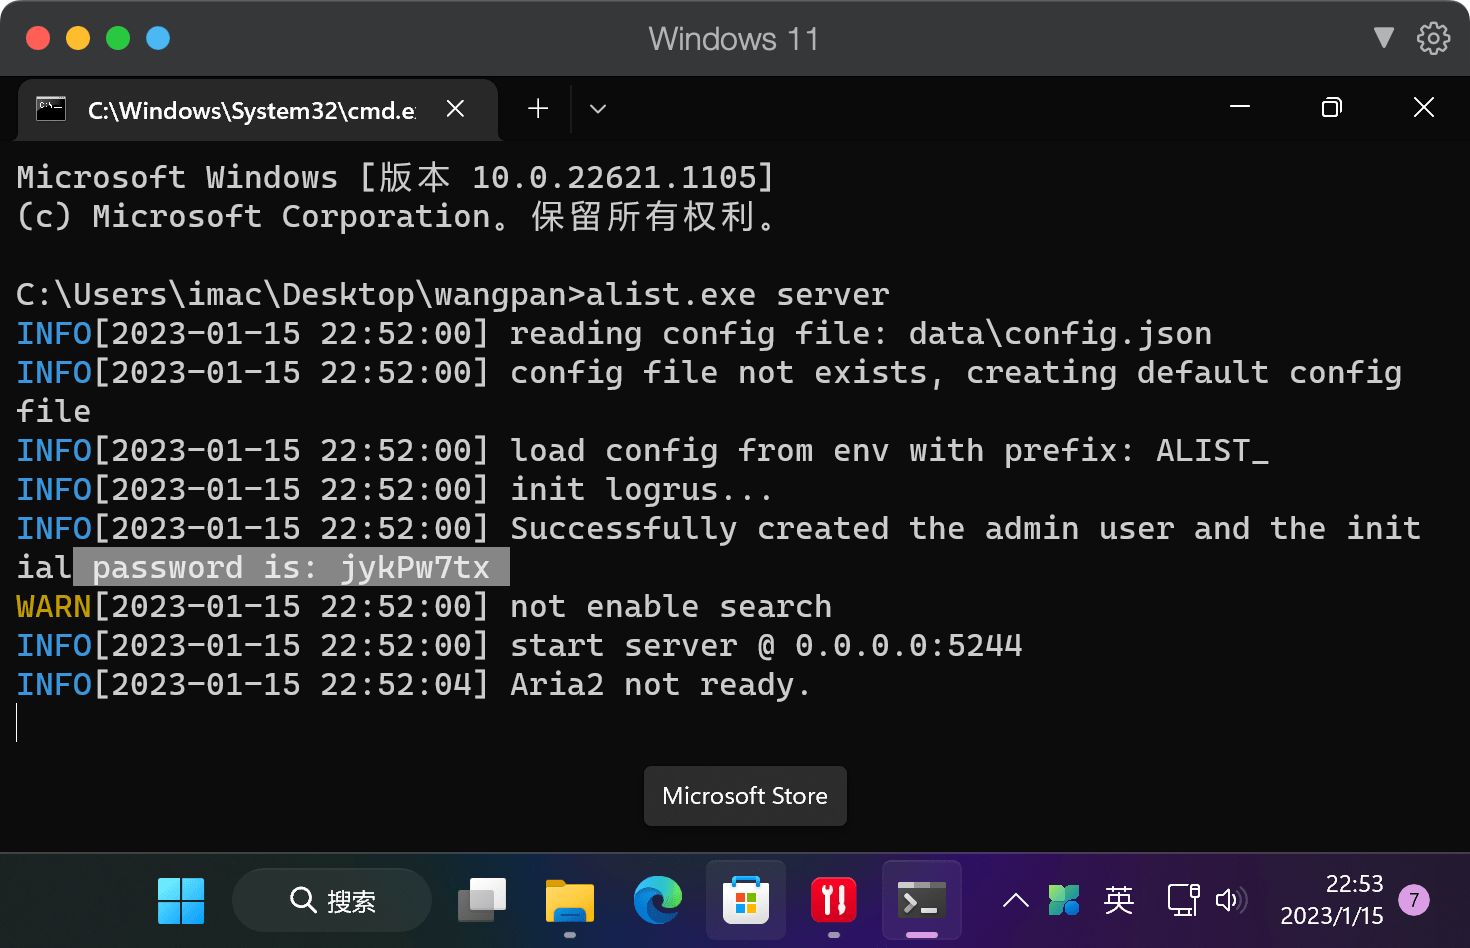Click the 'start server @ 0.0.0.0:5244' line
1470x948 pixels.
coord(519,645)
